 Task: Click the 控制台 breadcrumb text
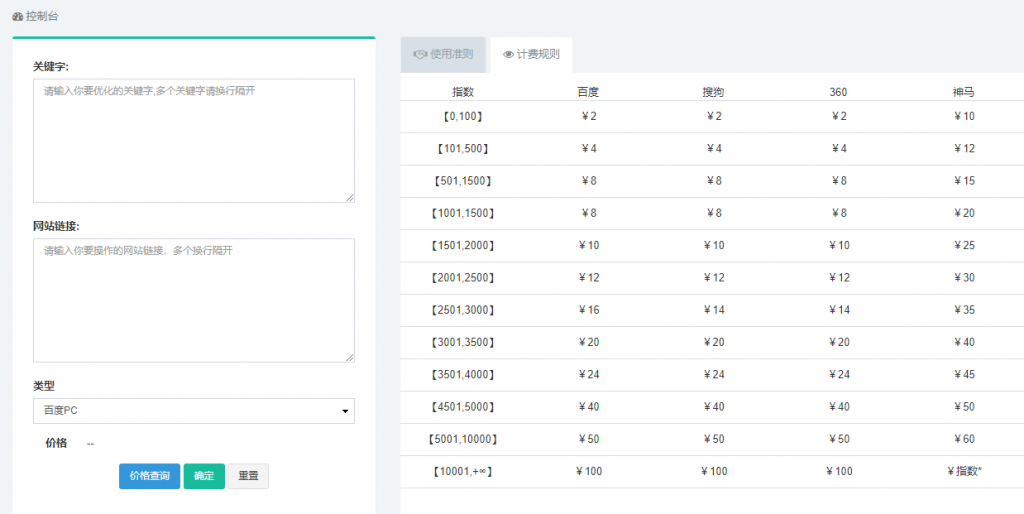click(x=42, y=17)
